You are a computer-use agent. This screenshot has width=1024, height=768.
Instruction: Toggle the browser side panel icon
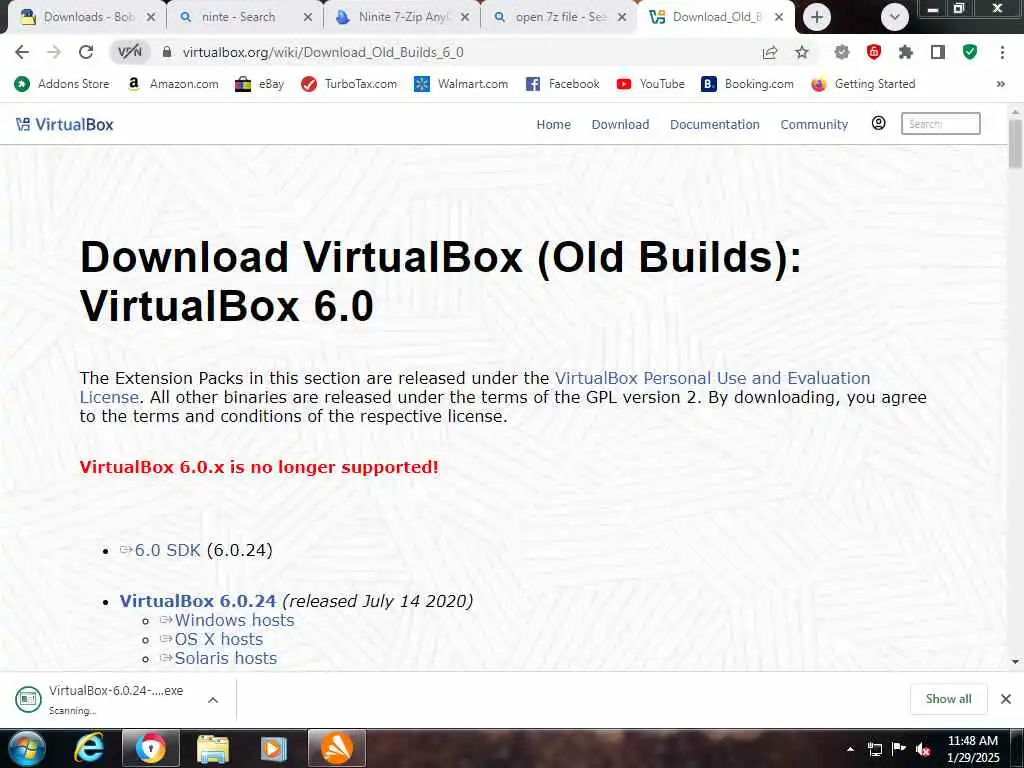[x=938, y=52]
